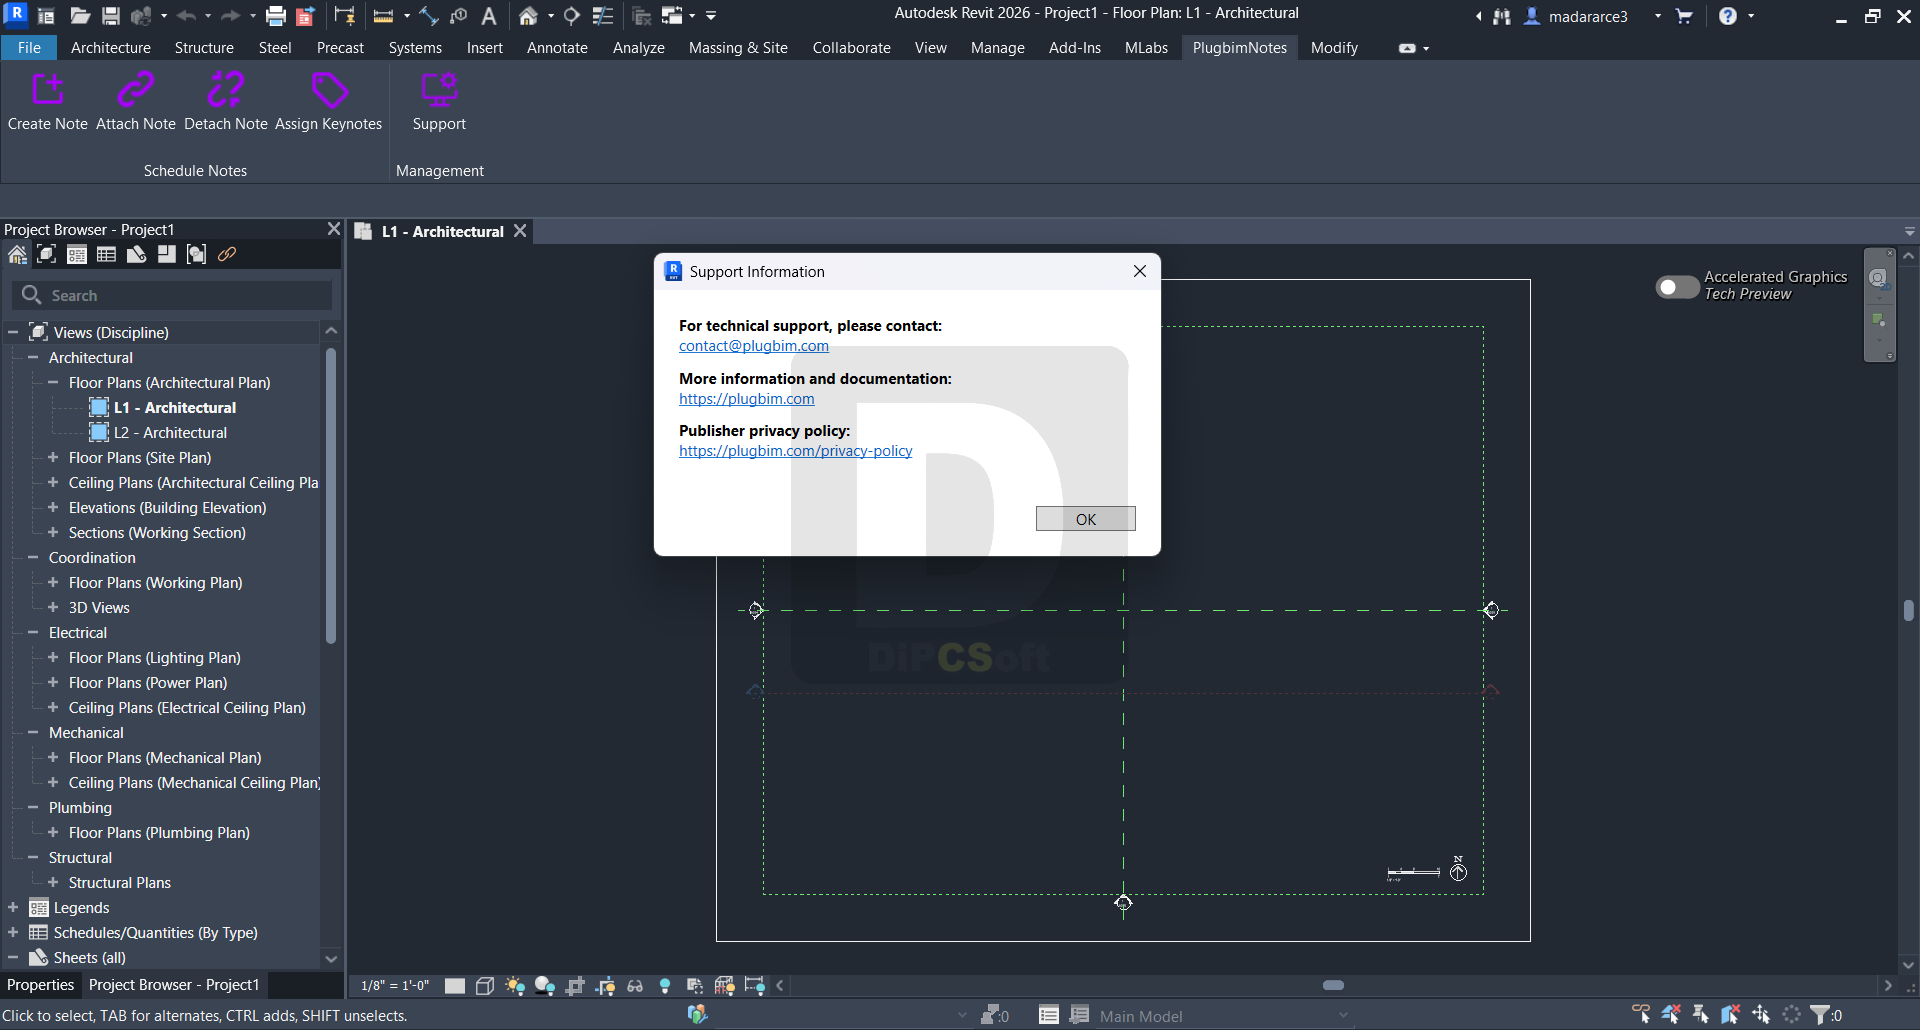The image size is (1920, 1030).
Task: Switch to the Annotate ribbon tab
Action: [x=557, y=48]
